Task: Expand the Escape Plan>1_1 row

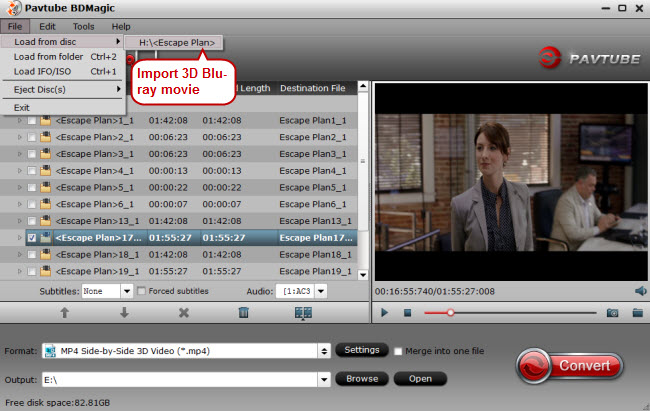Action: pos(19,121)
